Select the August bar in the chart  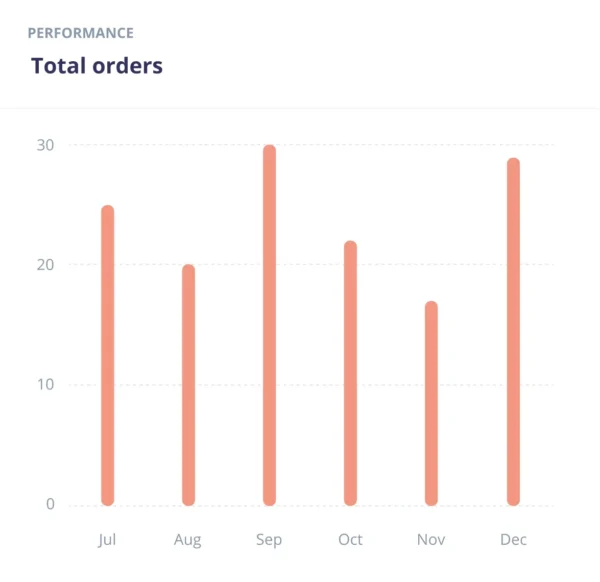(188, 385)
